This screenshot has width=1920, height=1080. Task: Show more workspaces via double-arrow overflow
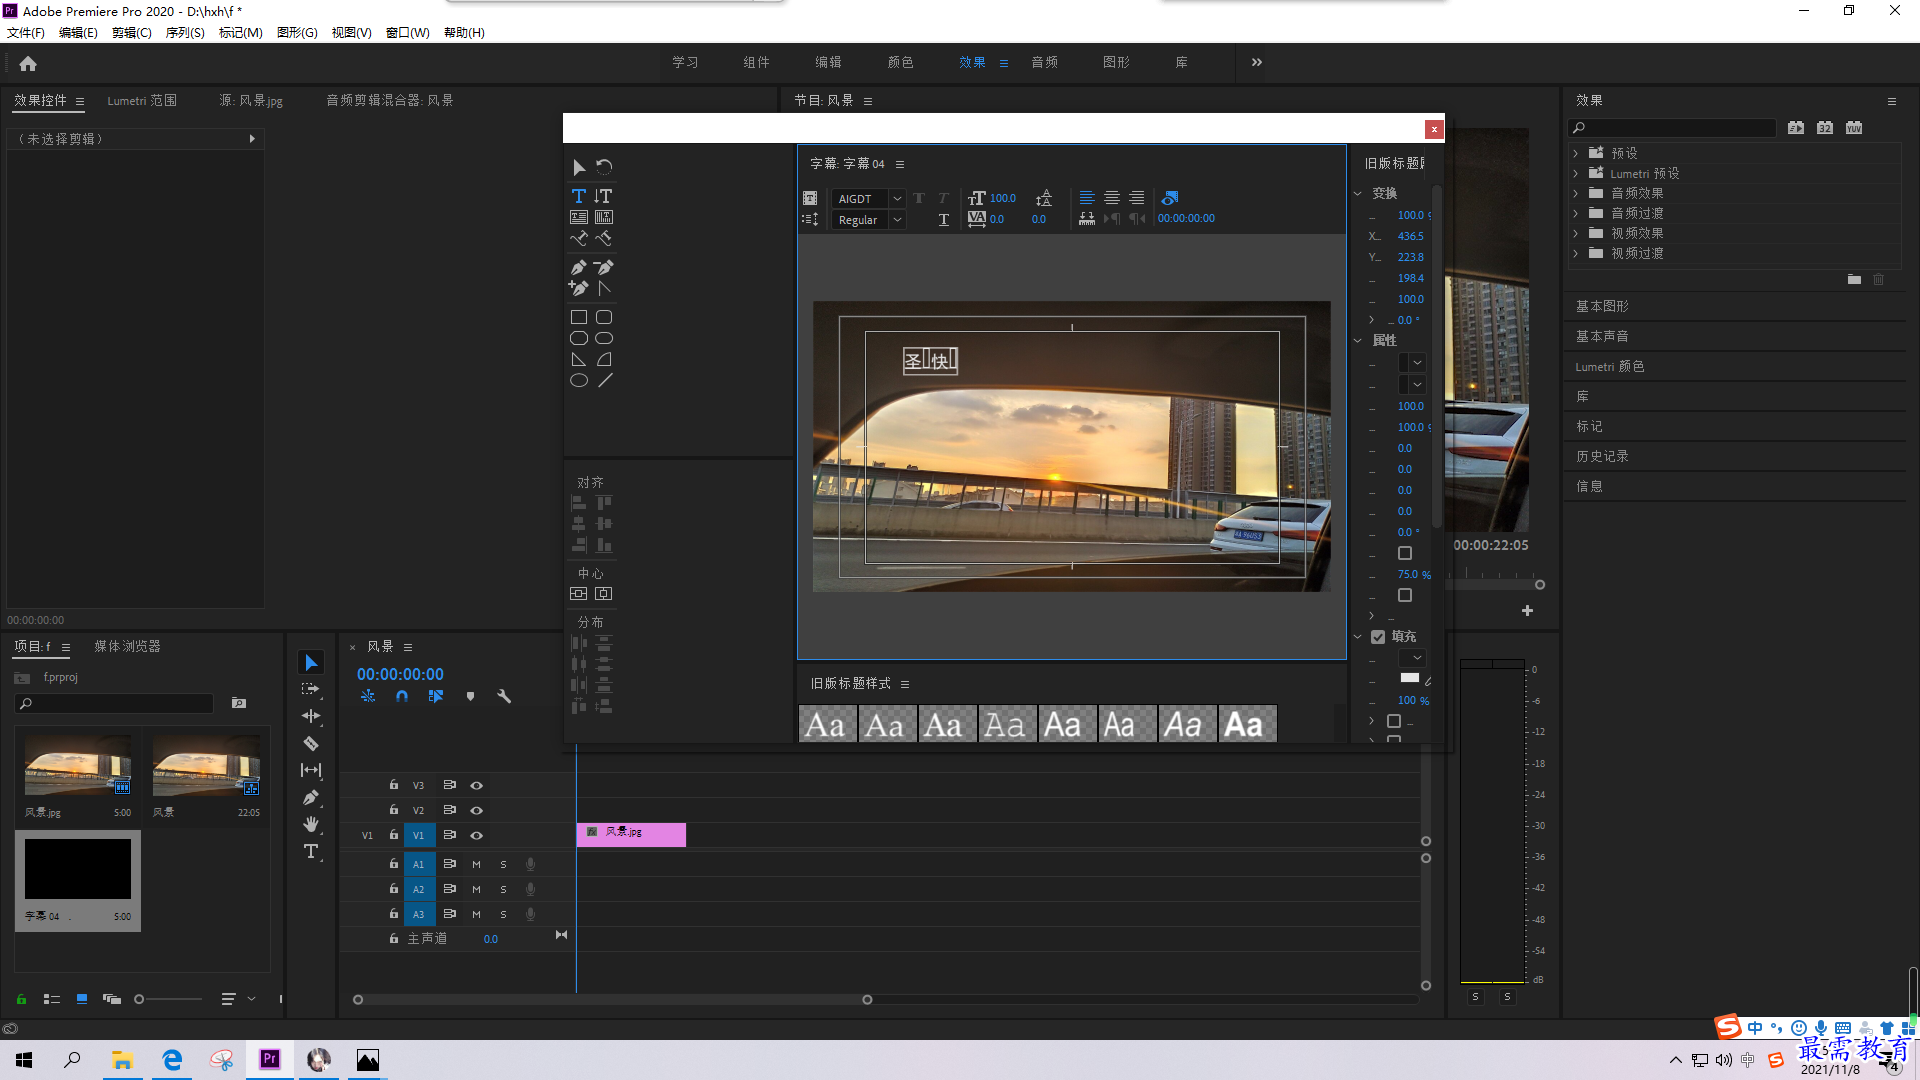(1257, 62)
